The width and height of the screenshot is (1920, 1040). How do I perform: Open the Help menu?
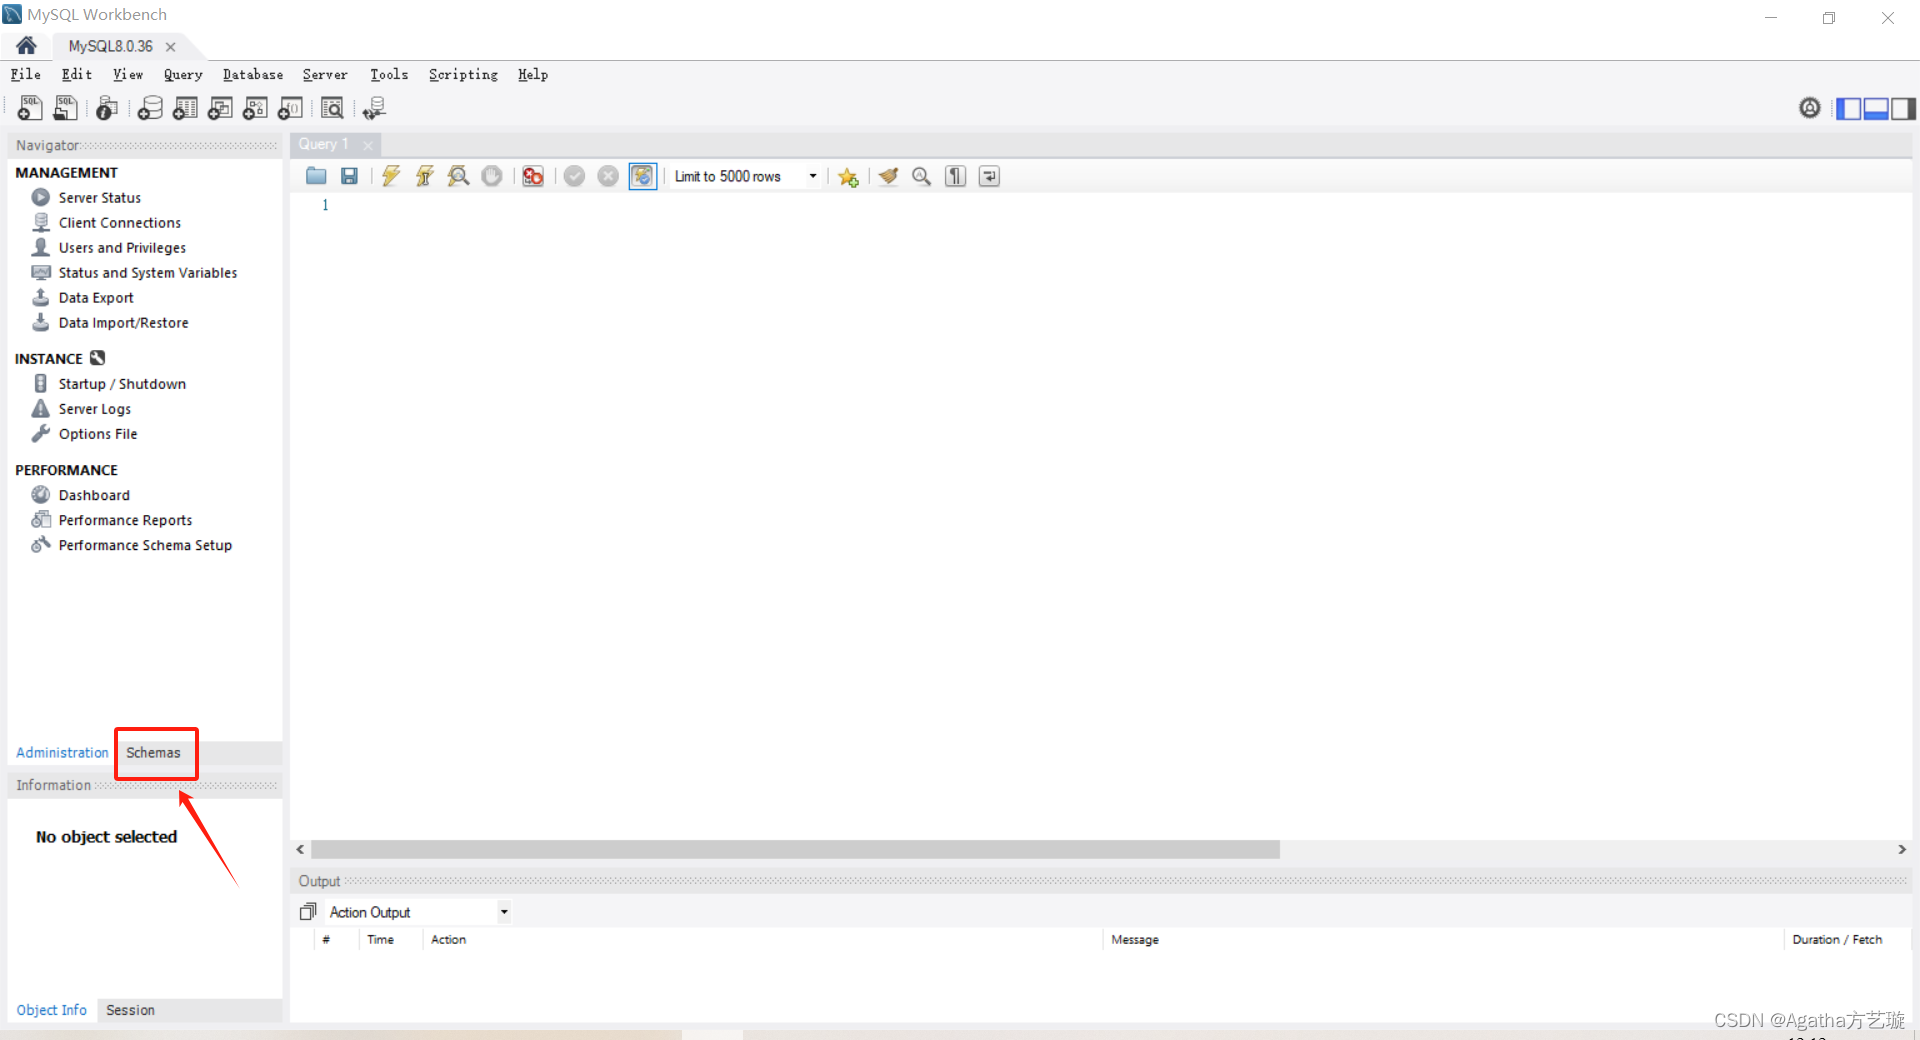point(533,74)
